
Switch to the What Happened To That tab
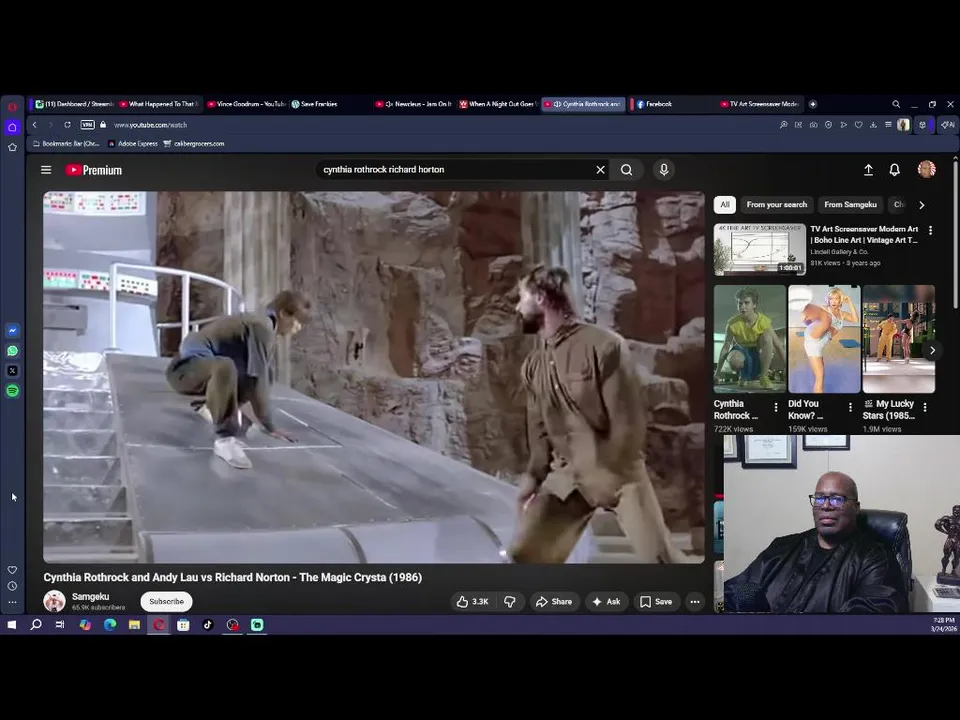[158, 104]
